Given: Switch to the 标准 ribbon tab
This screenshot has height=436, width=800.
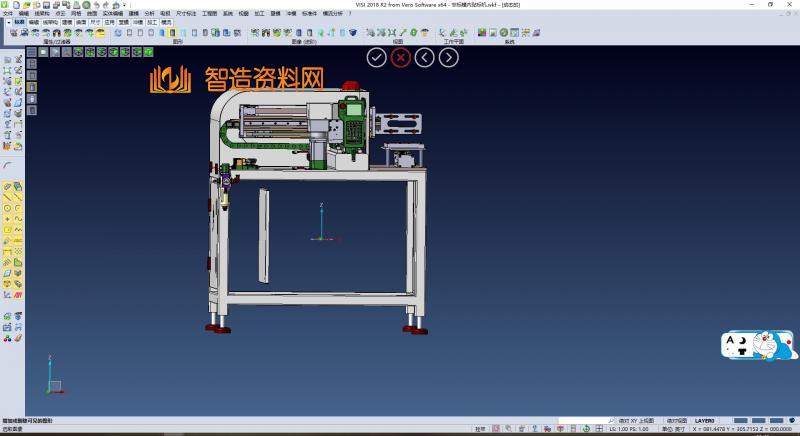Looking at the screenshot, I should coord(19,21).
